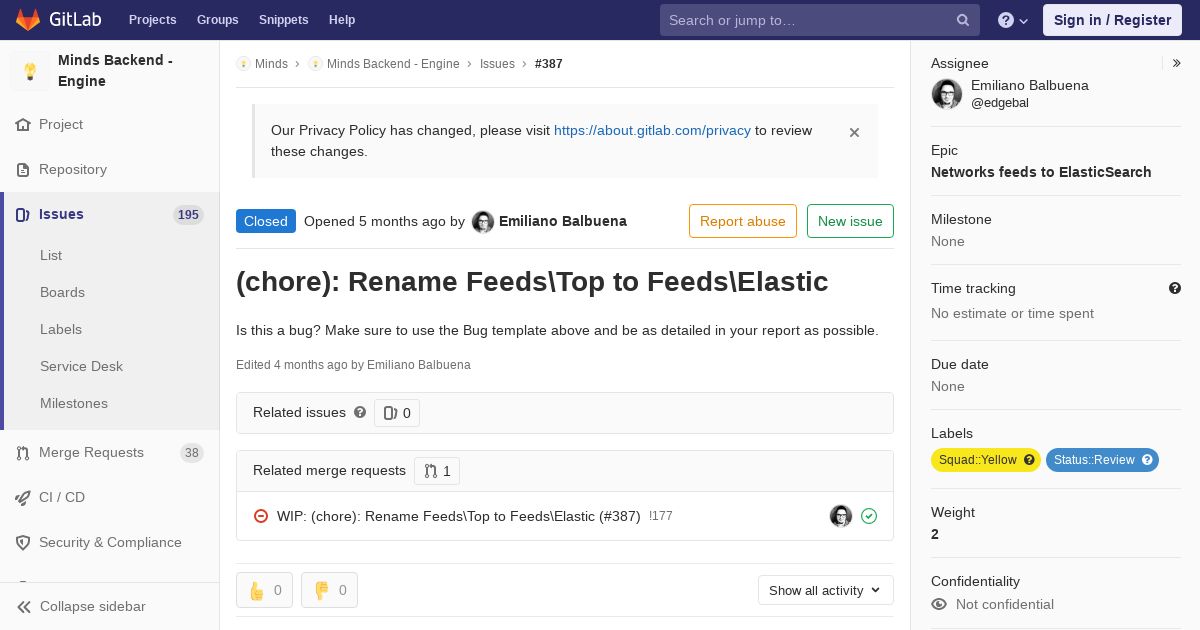Viewport: 1200px width, 630px height.
Task: Click the Report abuse button
Action: [743, 221]
